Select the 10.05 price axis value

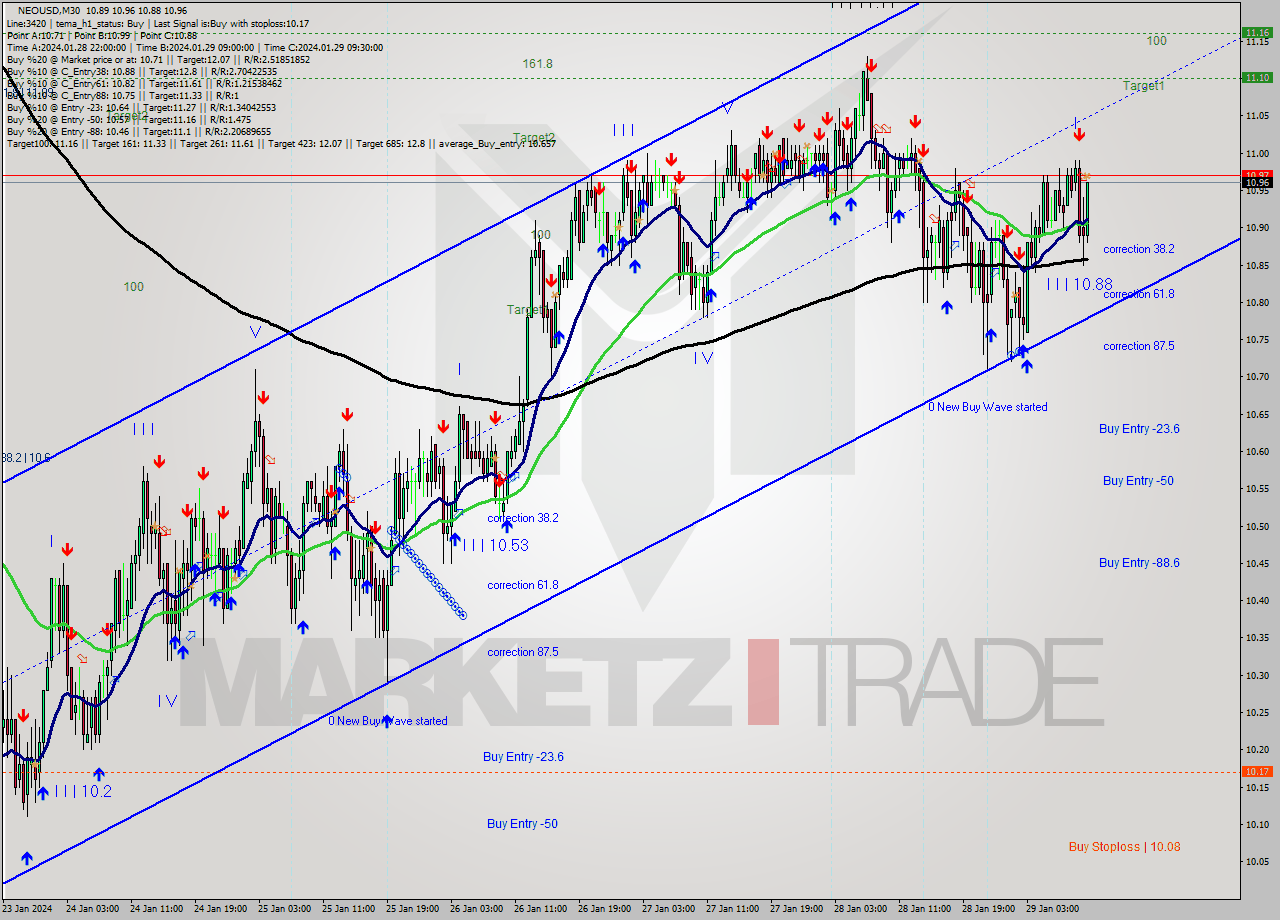click(x=1257, y=861)
